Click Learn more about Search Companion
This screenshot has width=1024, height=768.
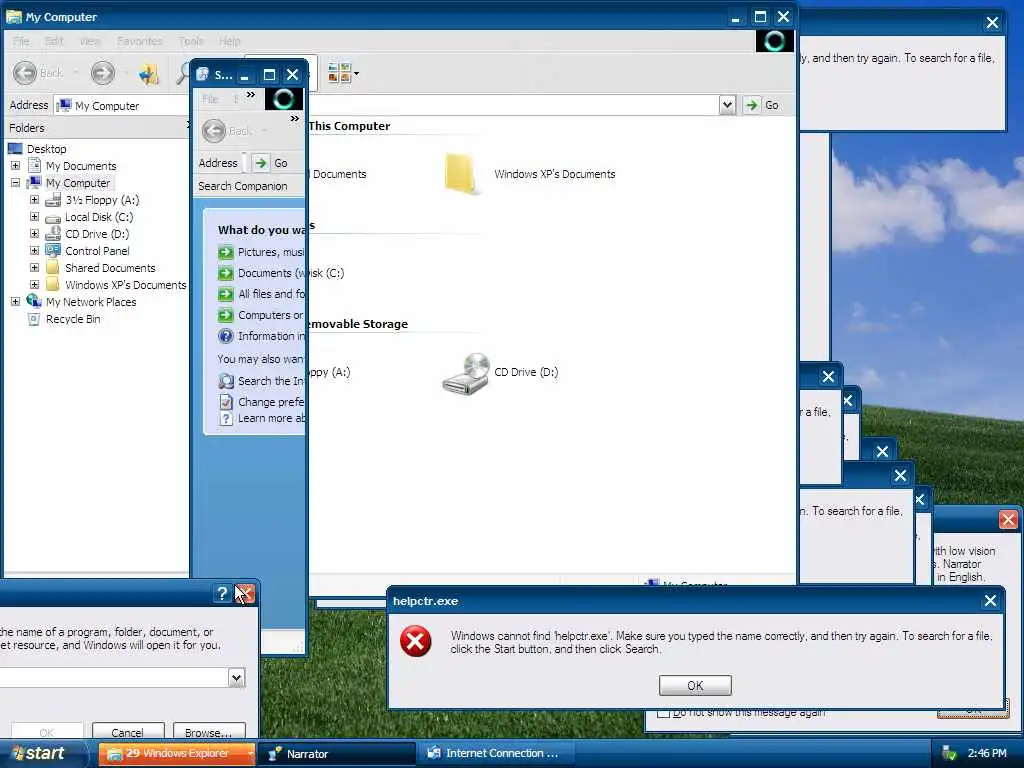tap(261, 418)
